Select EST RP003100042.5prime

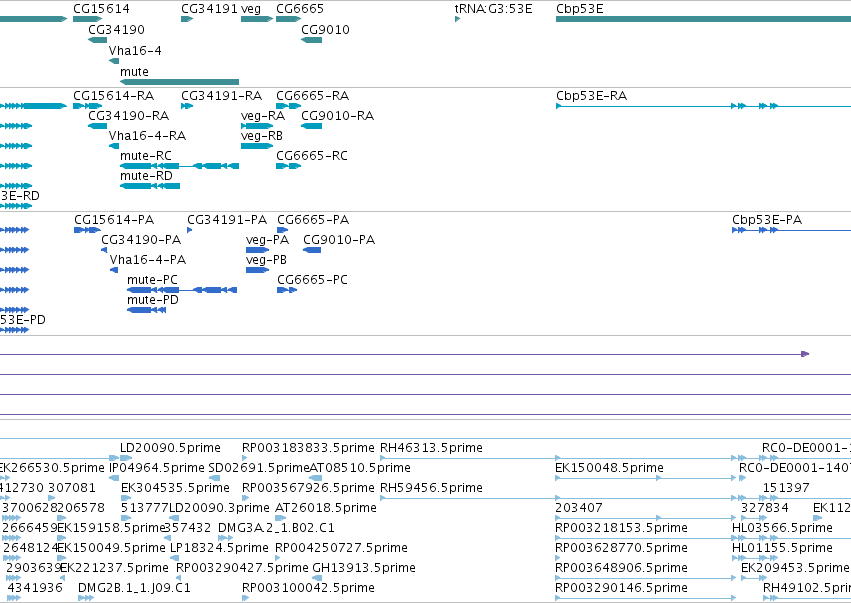click(308, 588)
